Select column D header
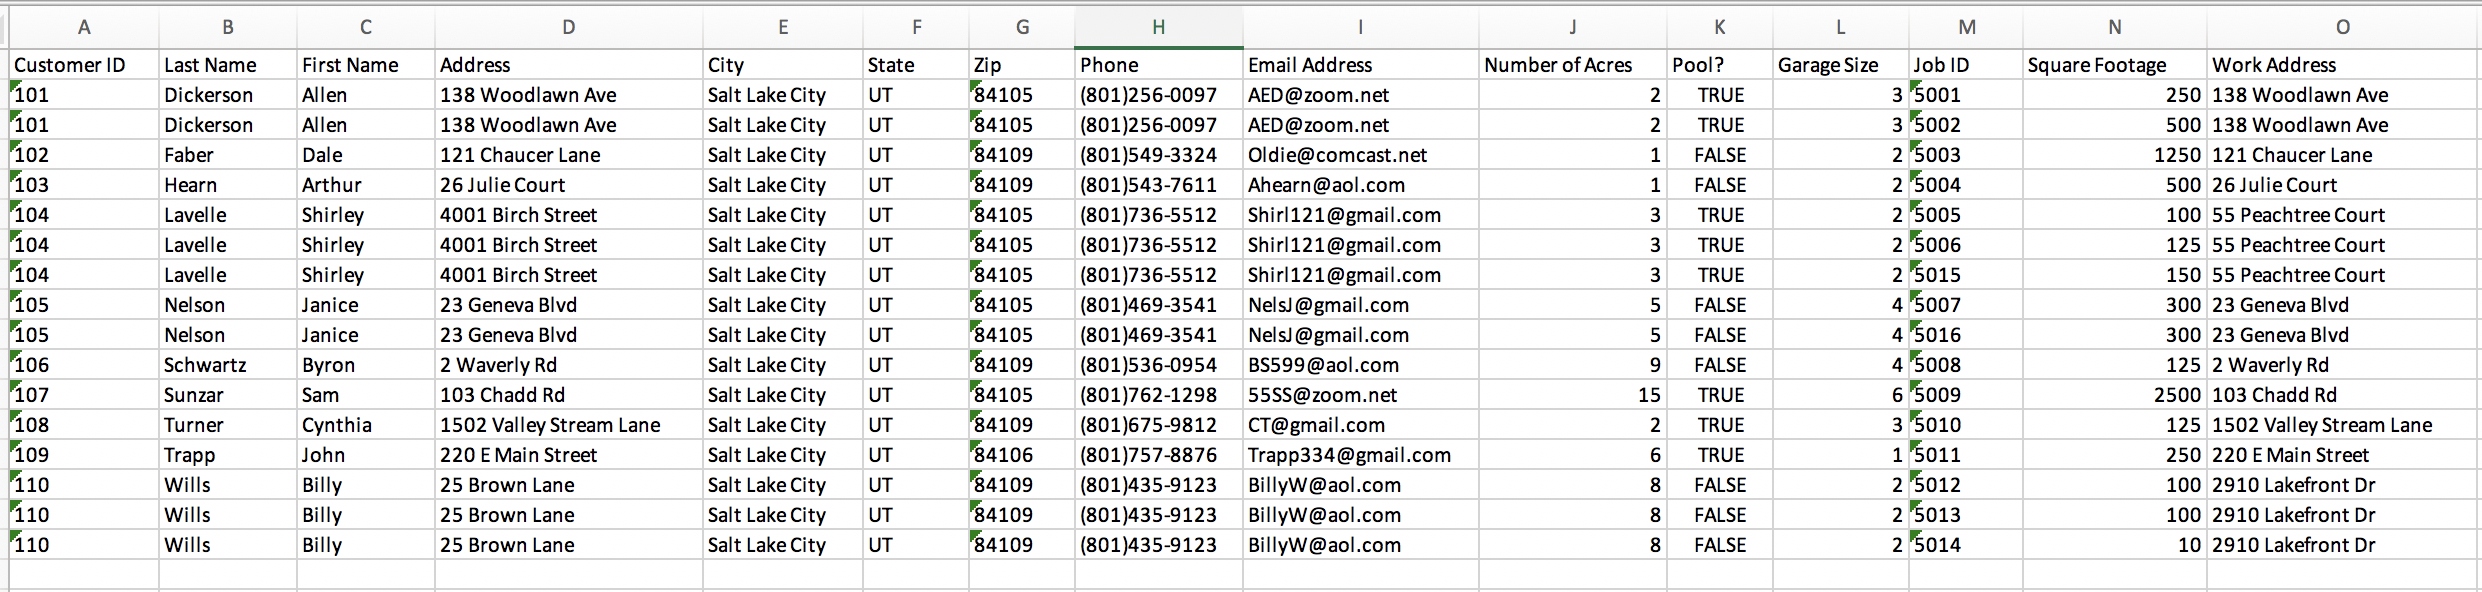This screenshot has height=592, width=2482. click(568, 28)
